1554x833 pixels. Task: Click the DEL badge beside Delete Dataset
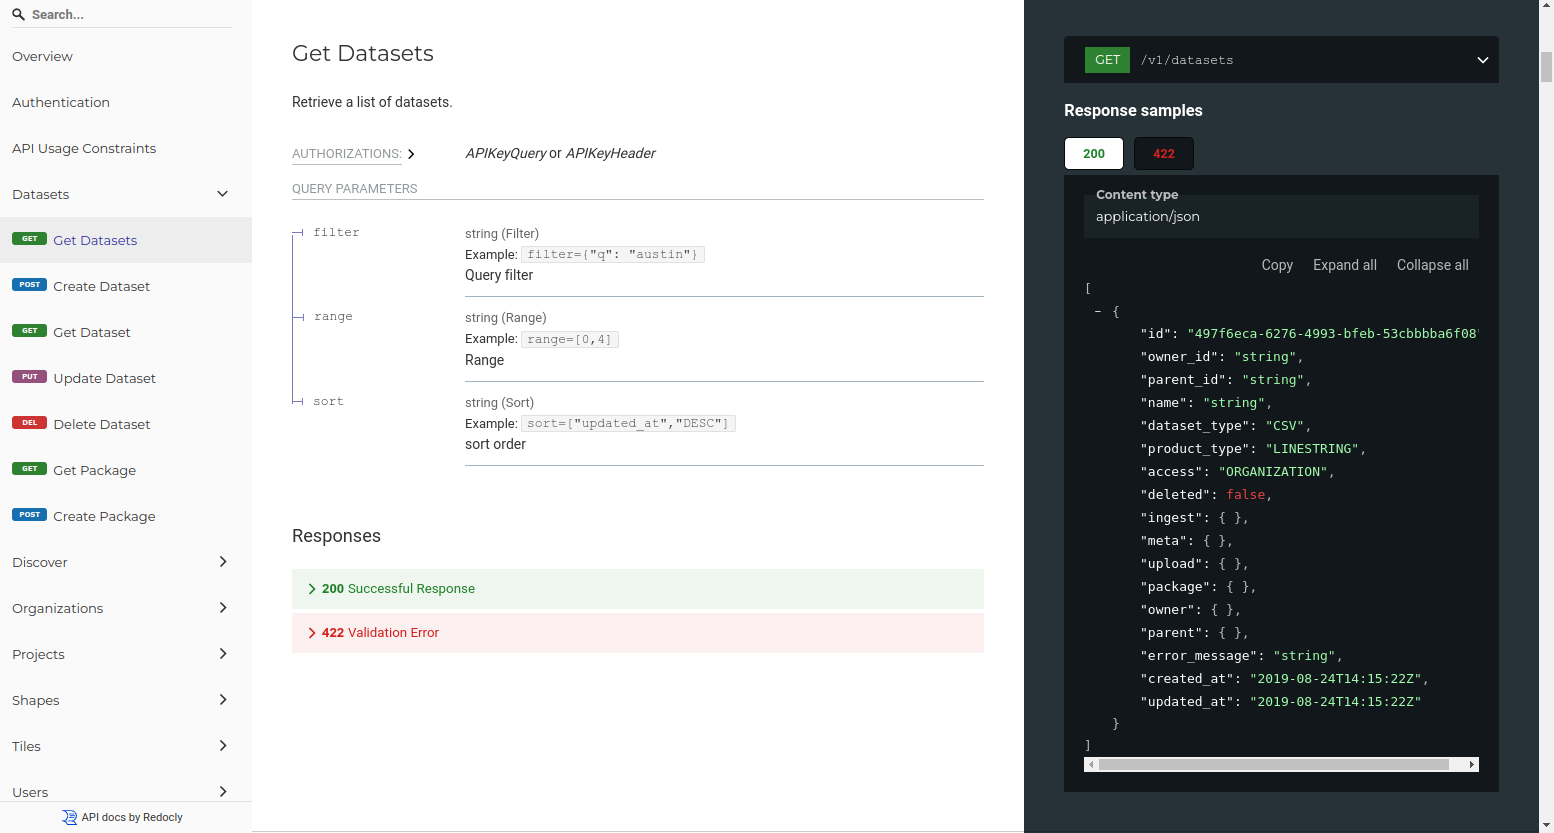(29, 423)
